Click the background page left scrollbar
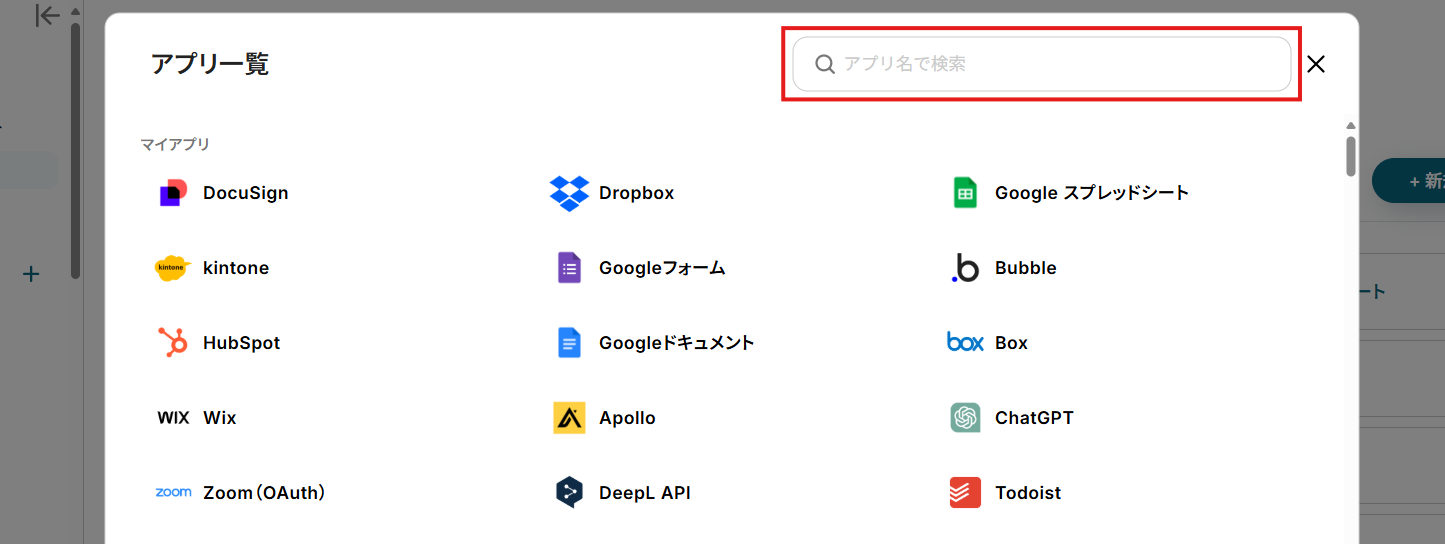Image resolution: width=1445 pixels, height=544 pixels. coord(75,150)
